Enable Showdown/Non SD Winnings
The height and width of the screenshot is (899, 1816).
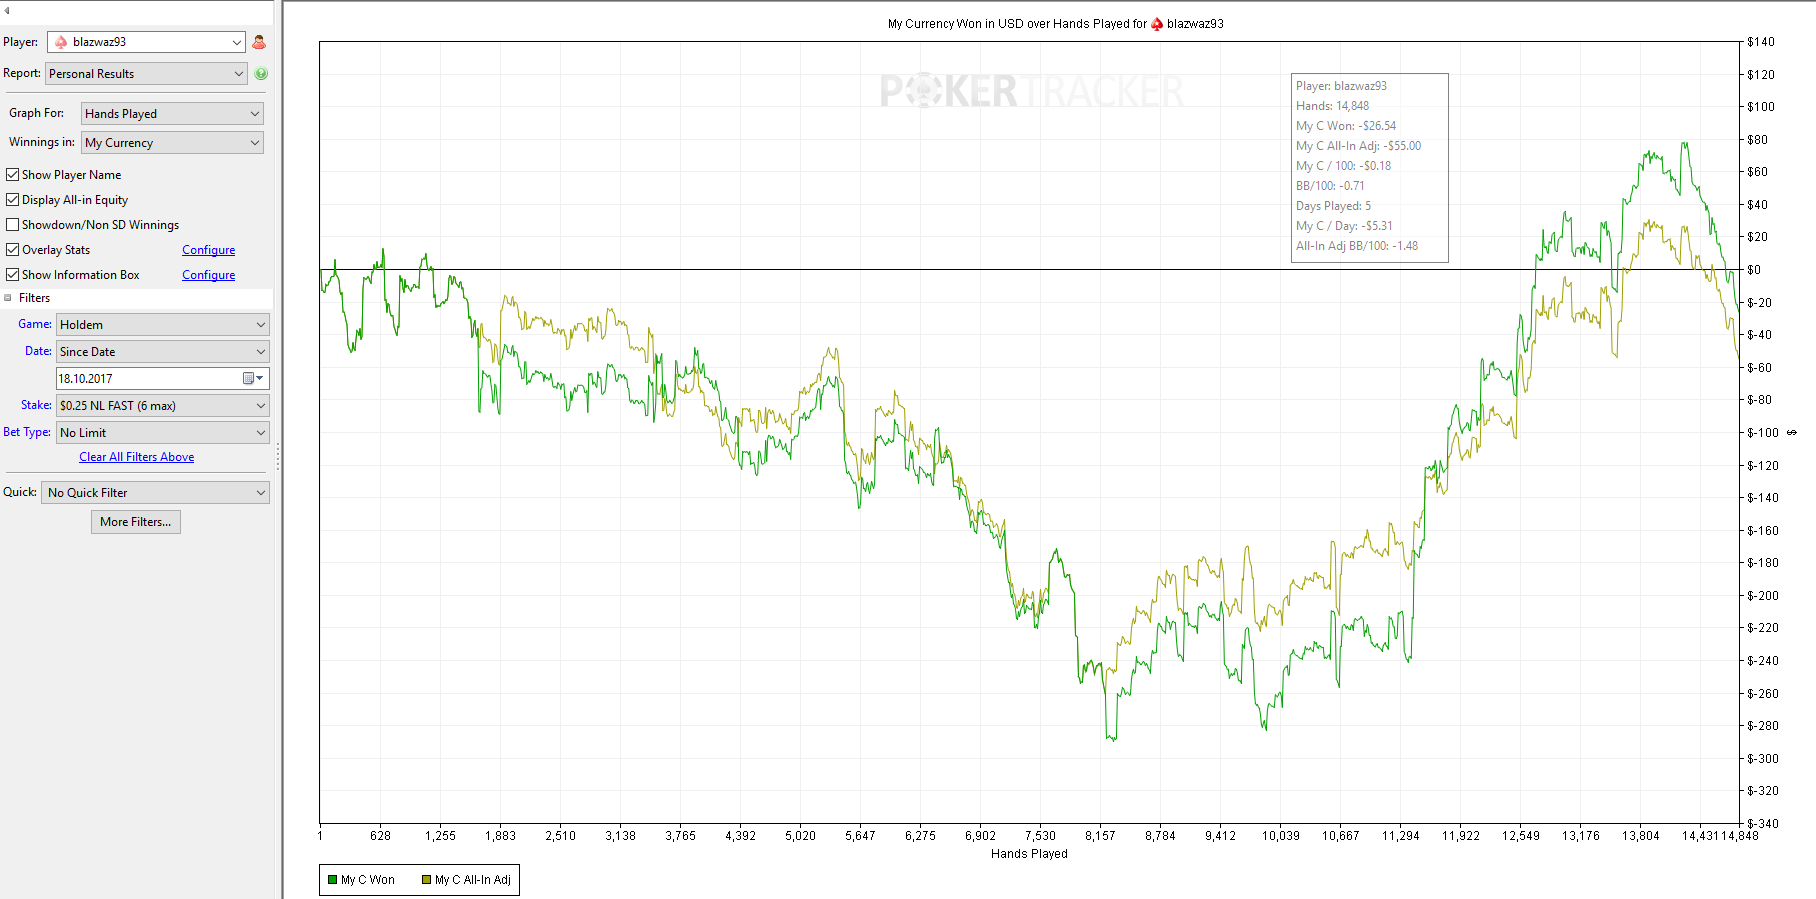click(13, 224)
